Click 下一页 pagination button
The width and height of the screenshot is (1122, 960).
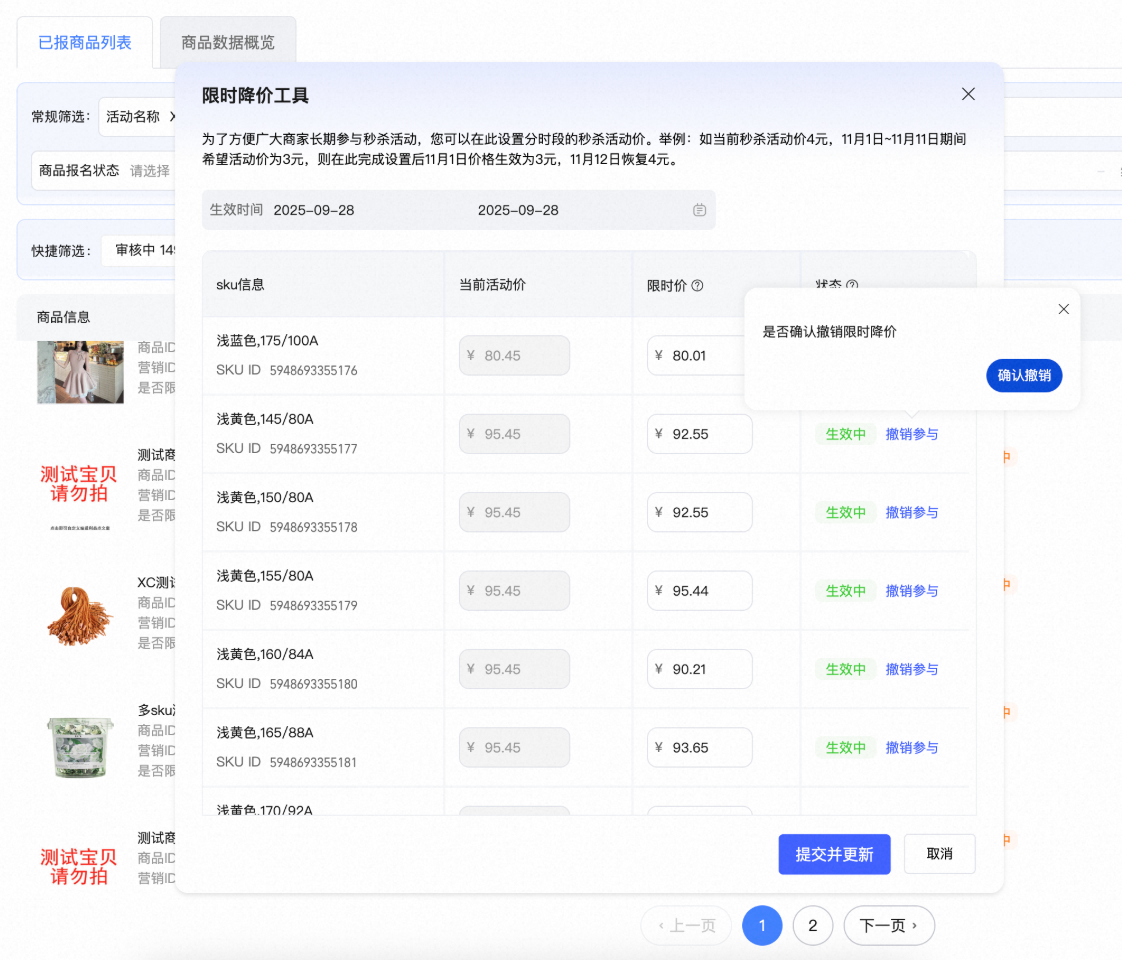point(889,926)
